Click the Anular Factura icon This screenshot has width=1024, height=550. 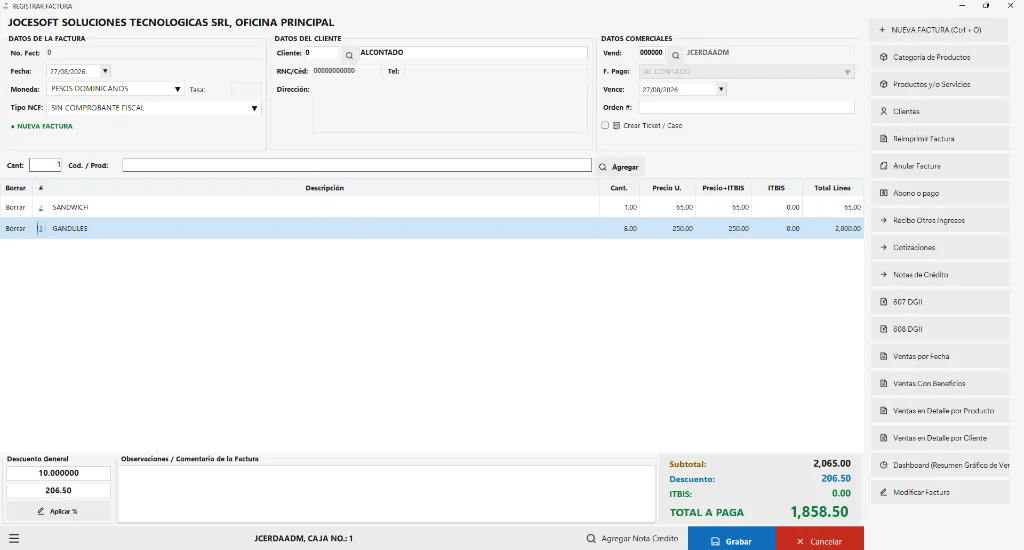pos(884,166)
